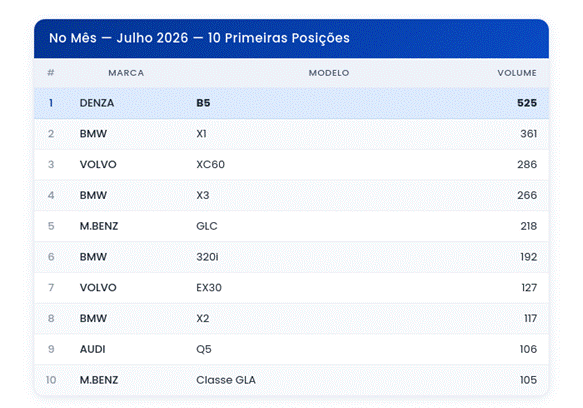Click rank number 10 cell
This screenshot has width=583, height=408.
(x=51, y=380)
